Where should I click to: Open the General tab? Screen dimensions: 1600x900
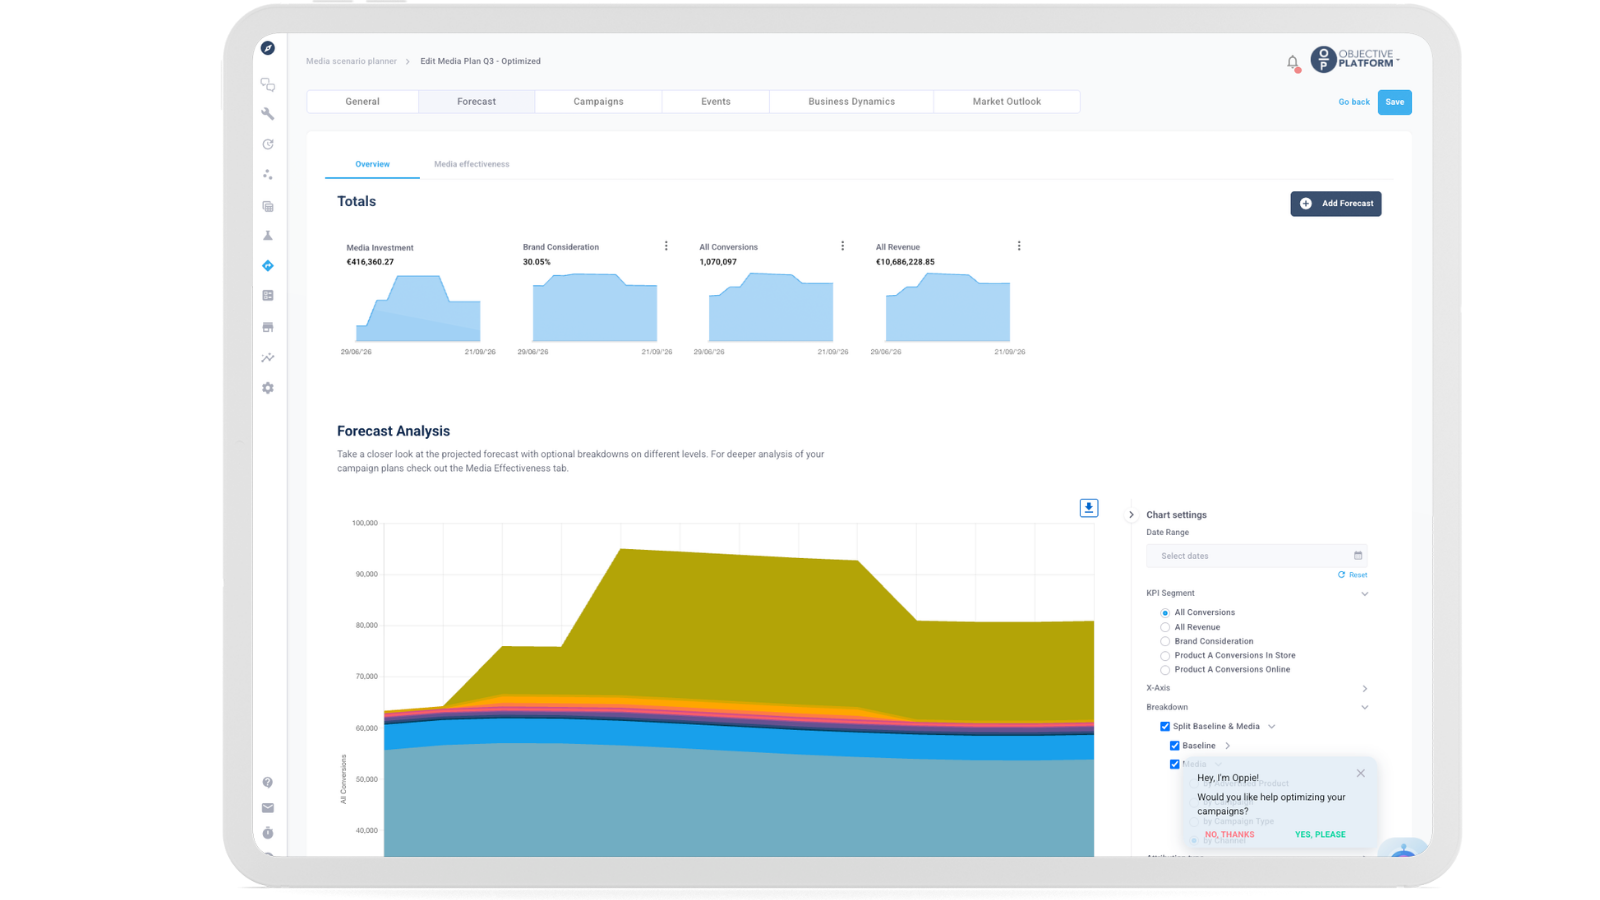point(362,102)
